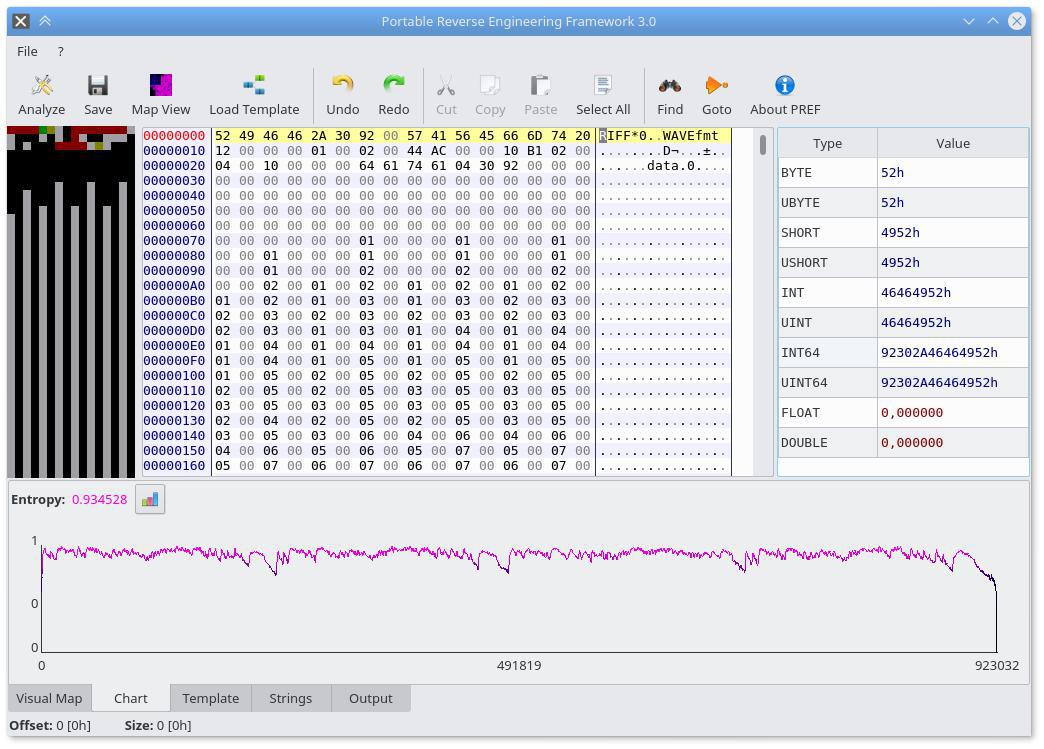Open the Strings tab
The height and width of the screenshot is (749, 1044).
pyautogui.click(x=290, y=698)
